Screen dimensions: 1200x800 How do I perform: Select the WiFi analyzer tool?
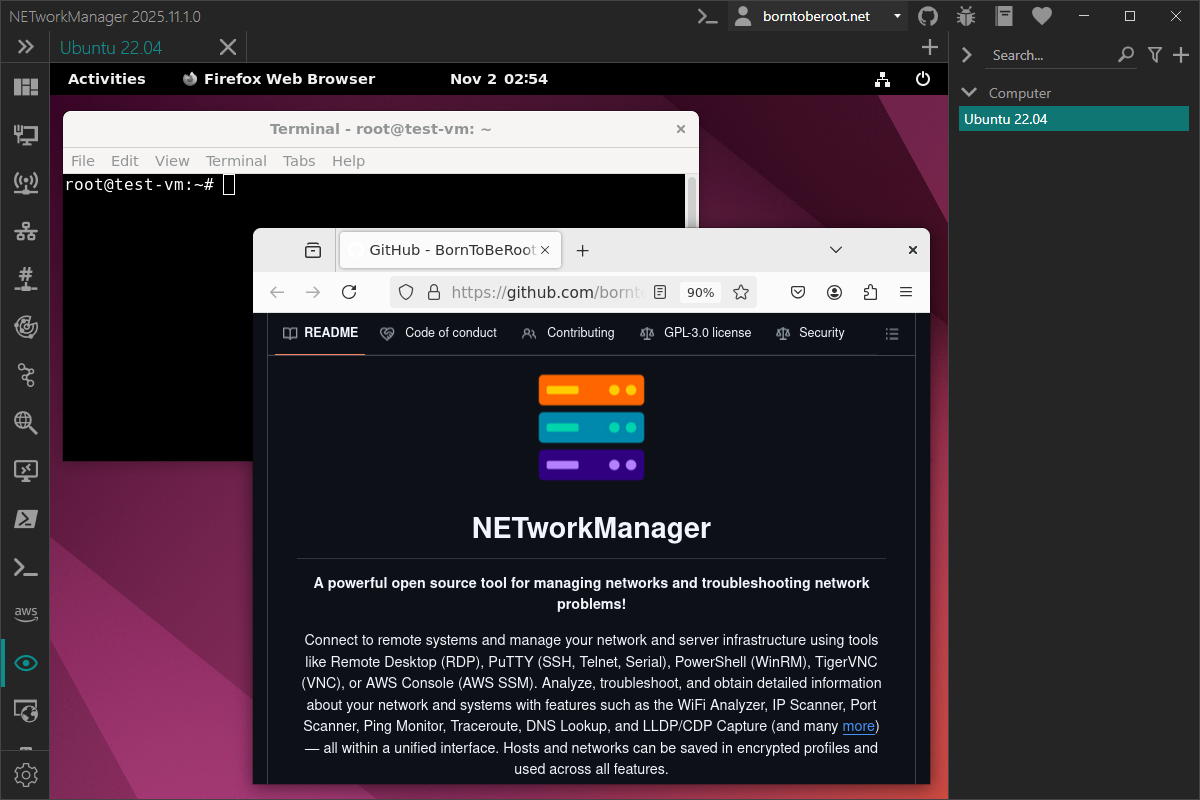pos(25,183)
